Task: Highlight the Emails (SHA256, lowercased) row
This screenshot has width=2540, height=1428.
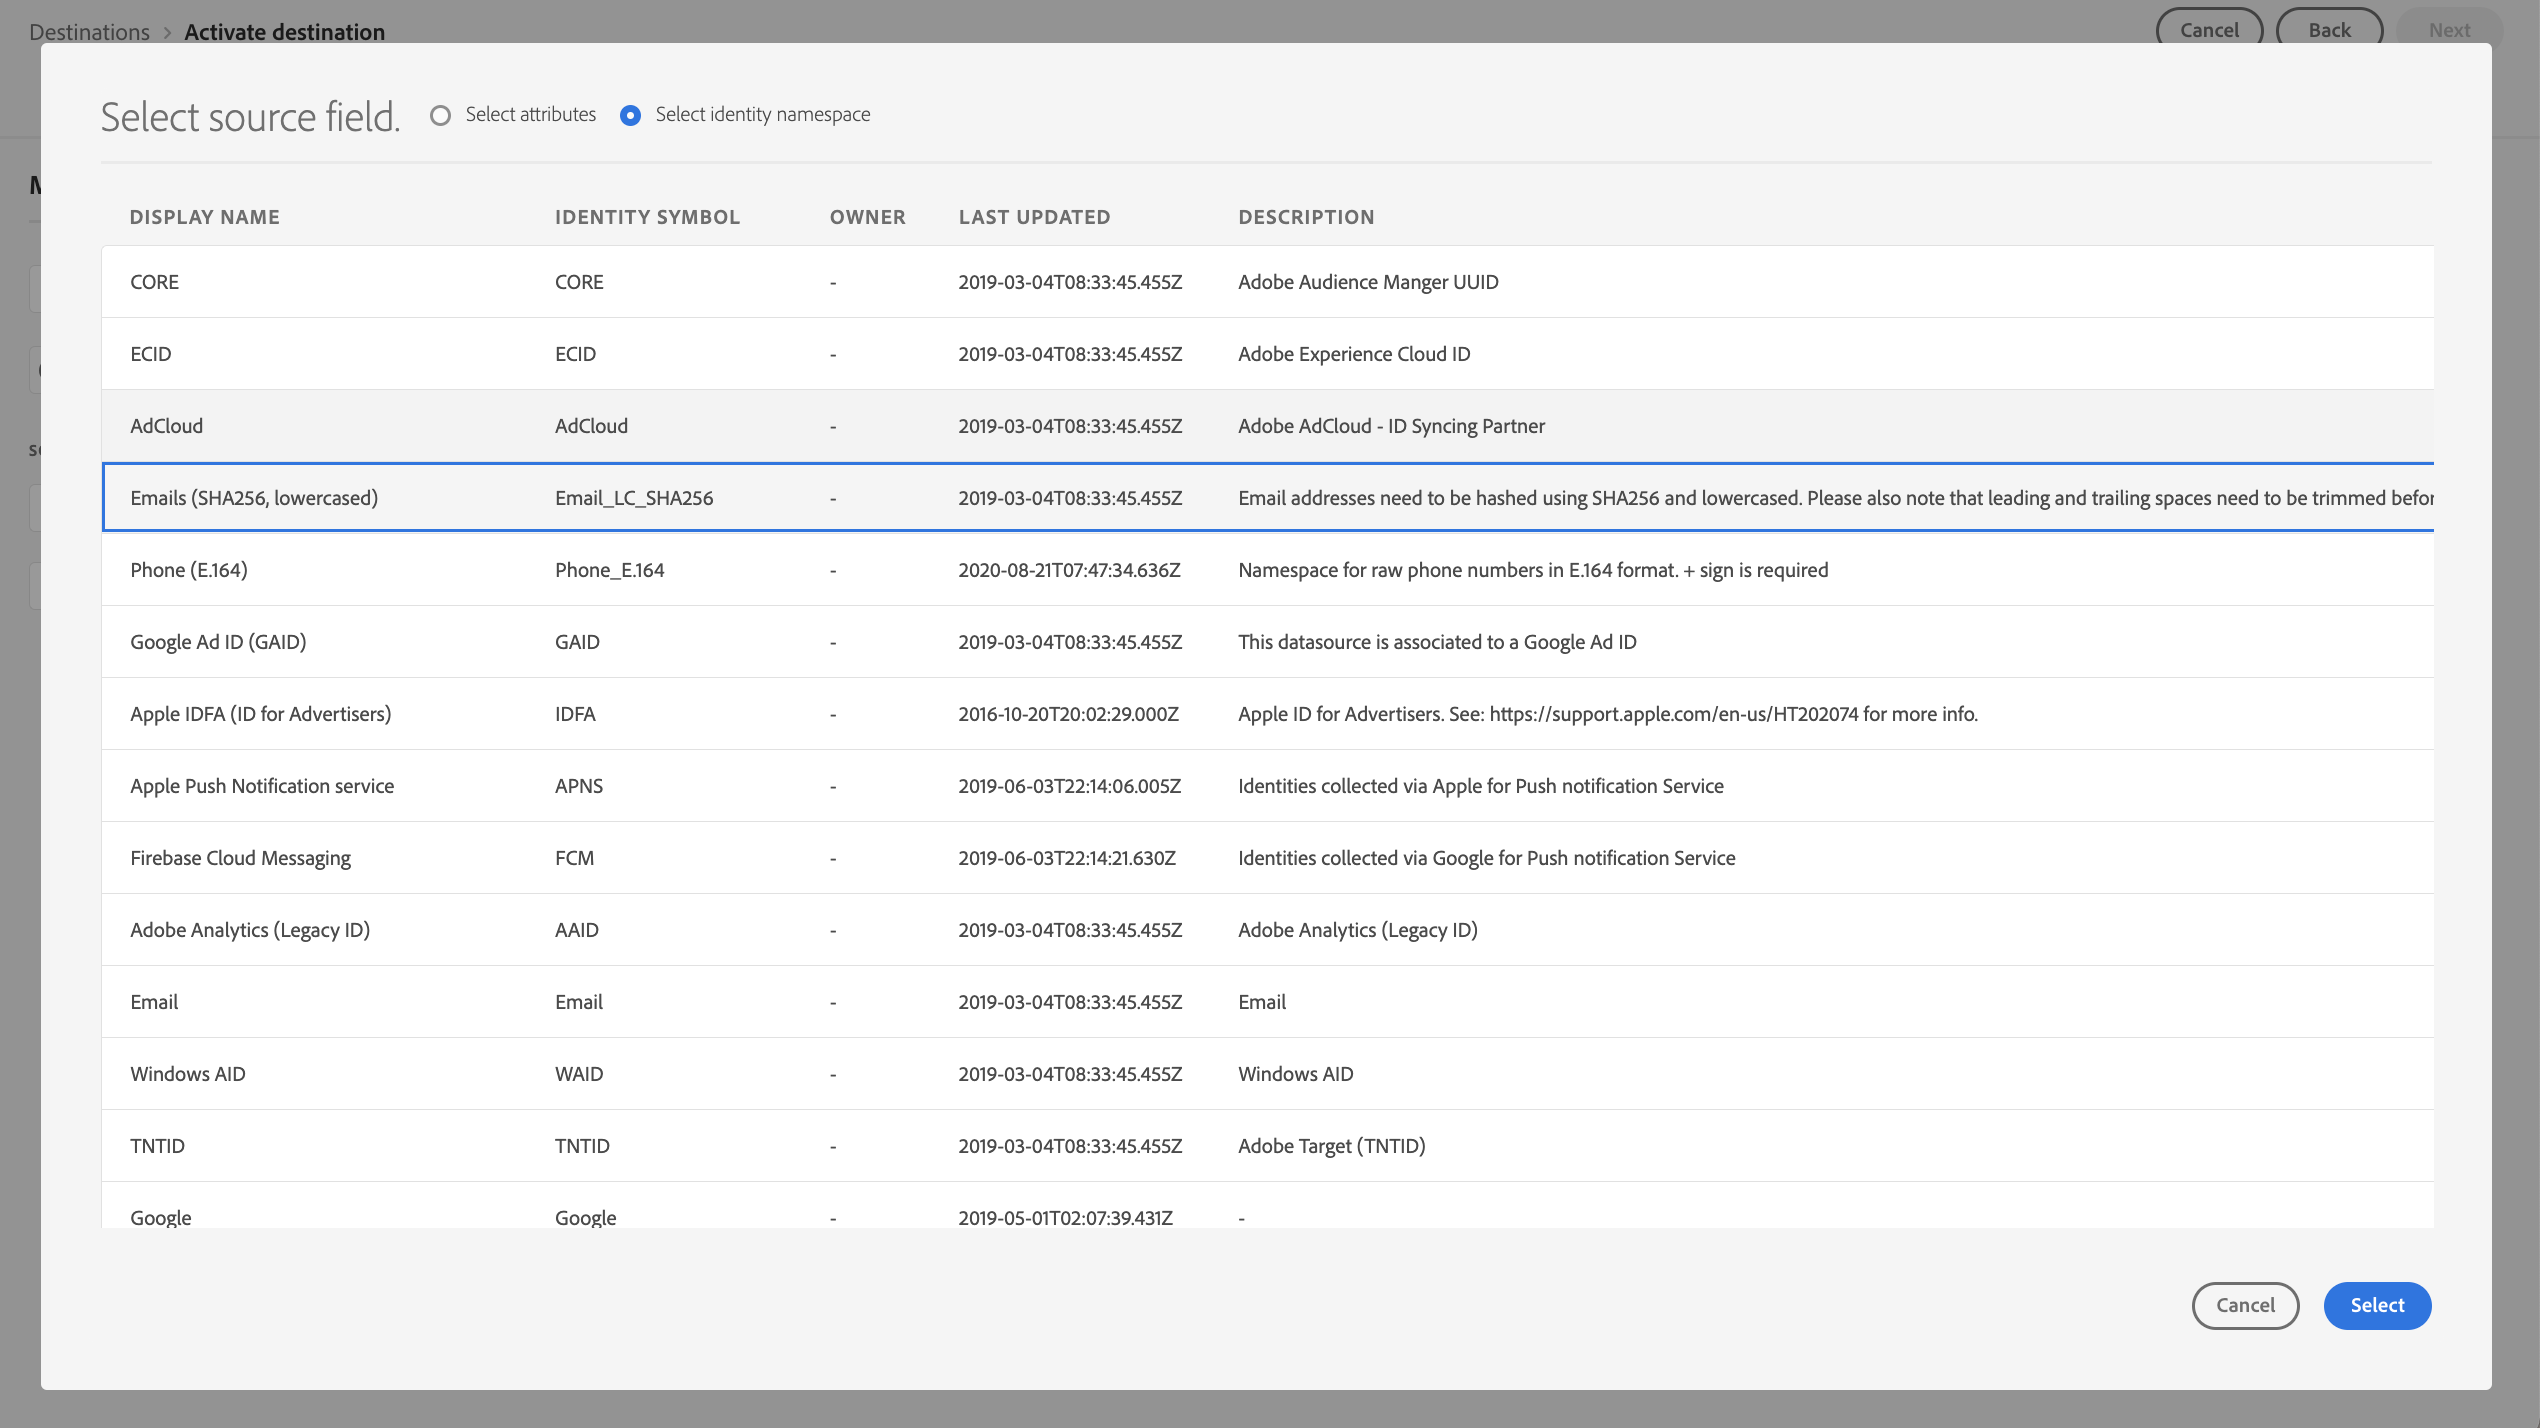Action: pyautogui.click(x=1267, y=497)
